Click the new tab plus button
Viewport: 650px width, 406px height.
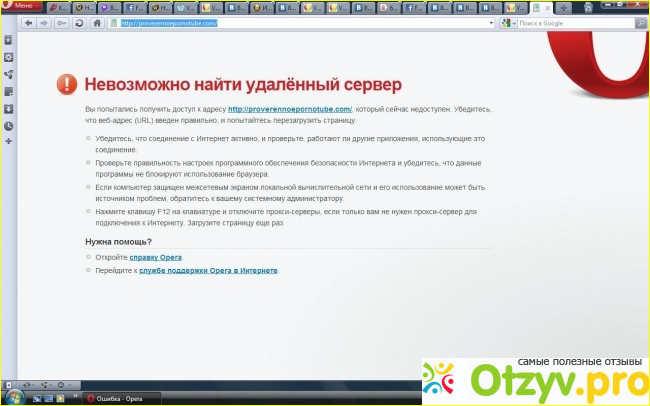click(563, 8)
